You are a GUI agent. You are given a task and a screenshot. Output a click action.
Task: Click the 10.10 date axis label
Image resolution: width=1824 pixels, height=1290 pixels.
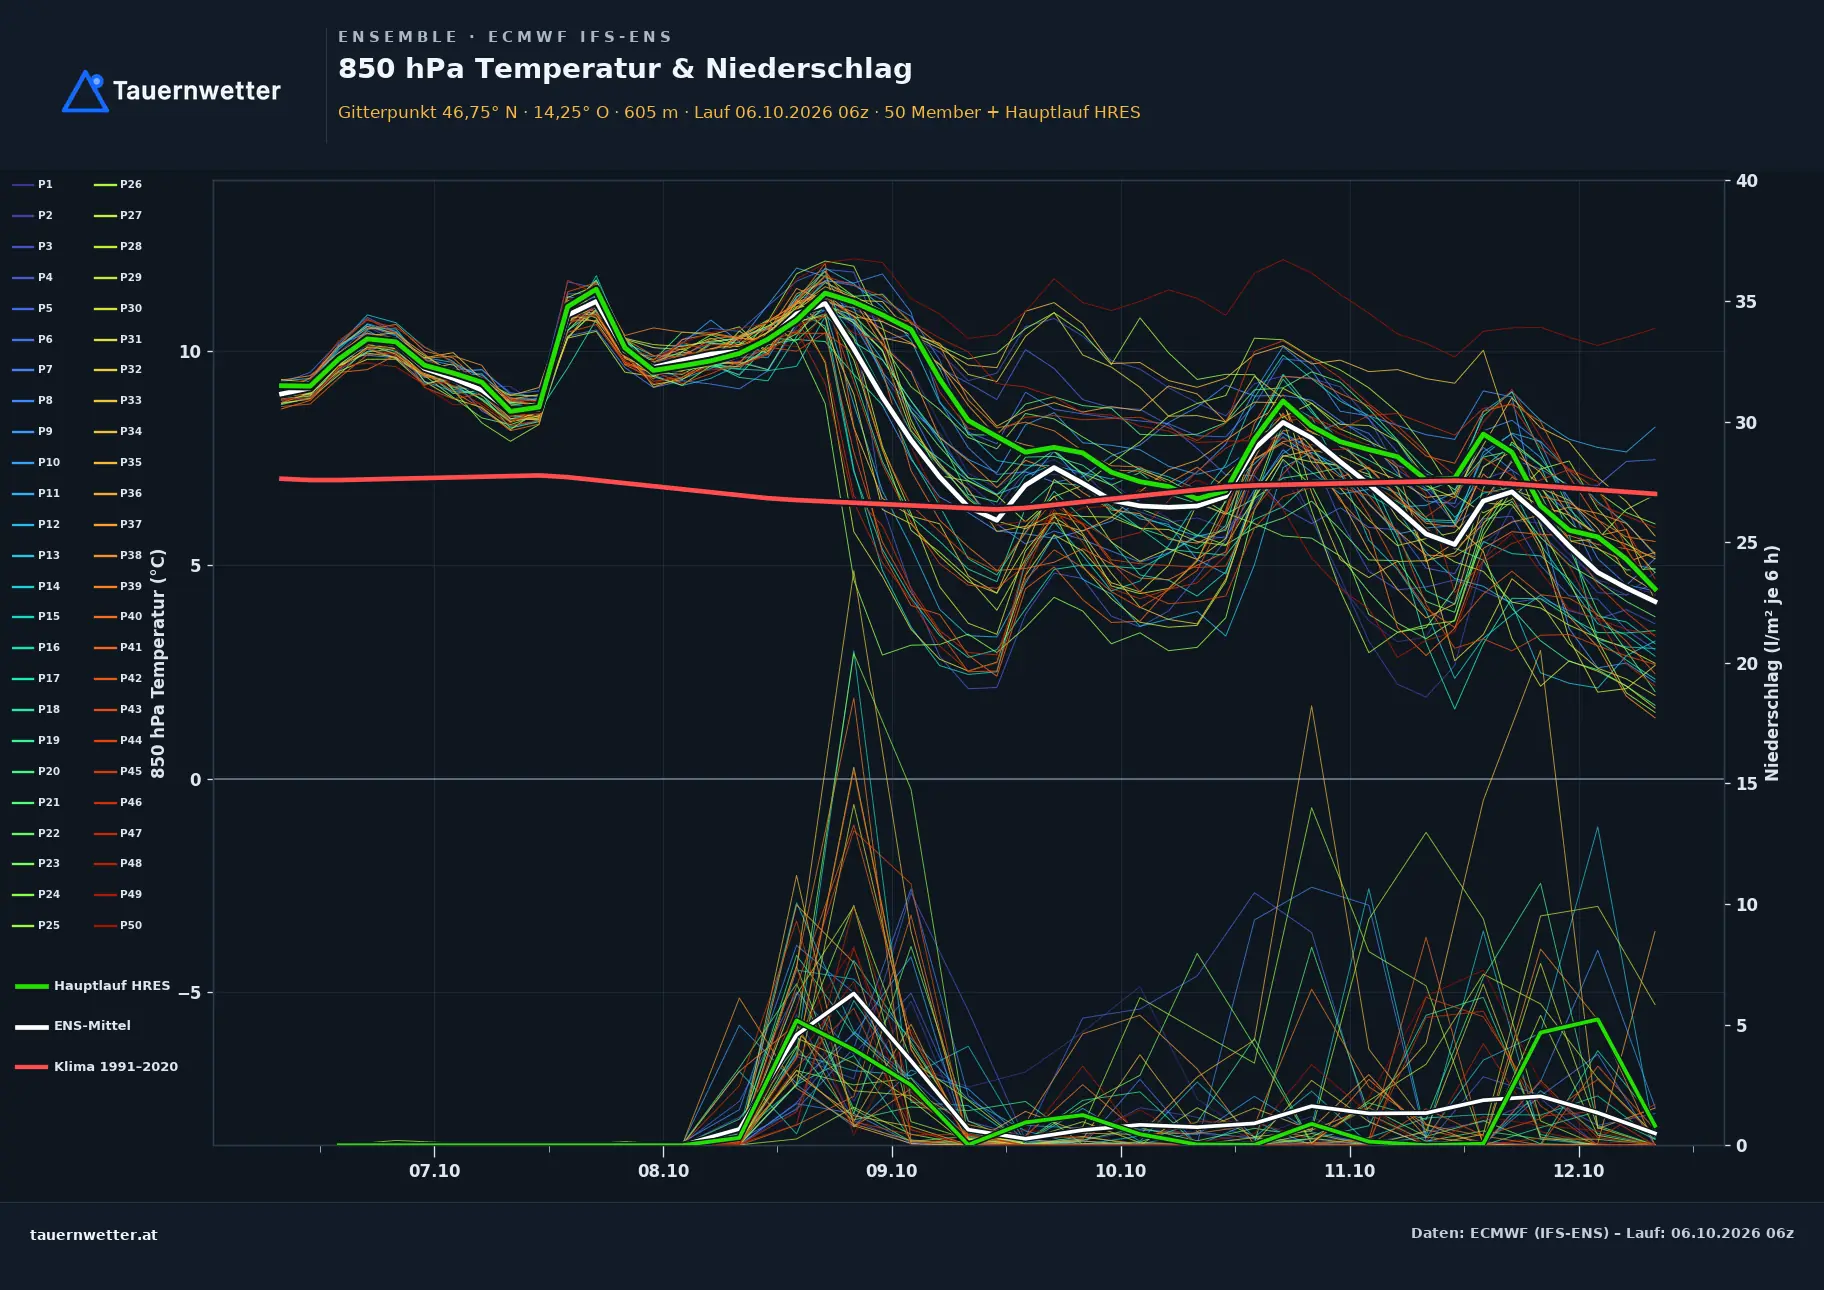(x=1120, y=1171)
